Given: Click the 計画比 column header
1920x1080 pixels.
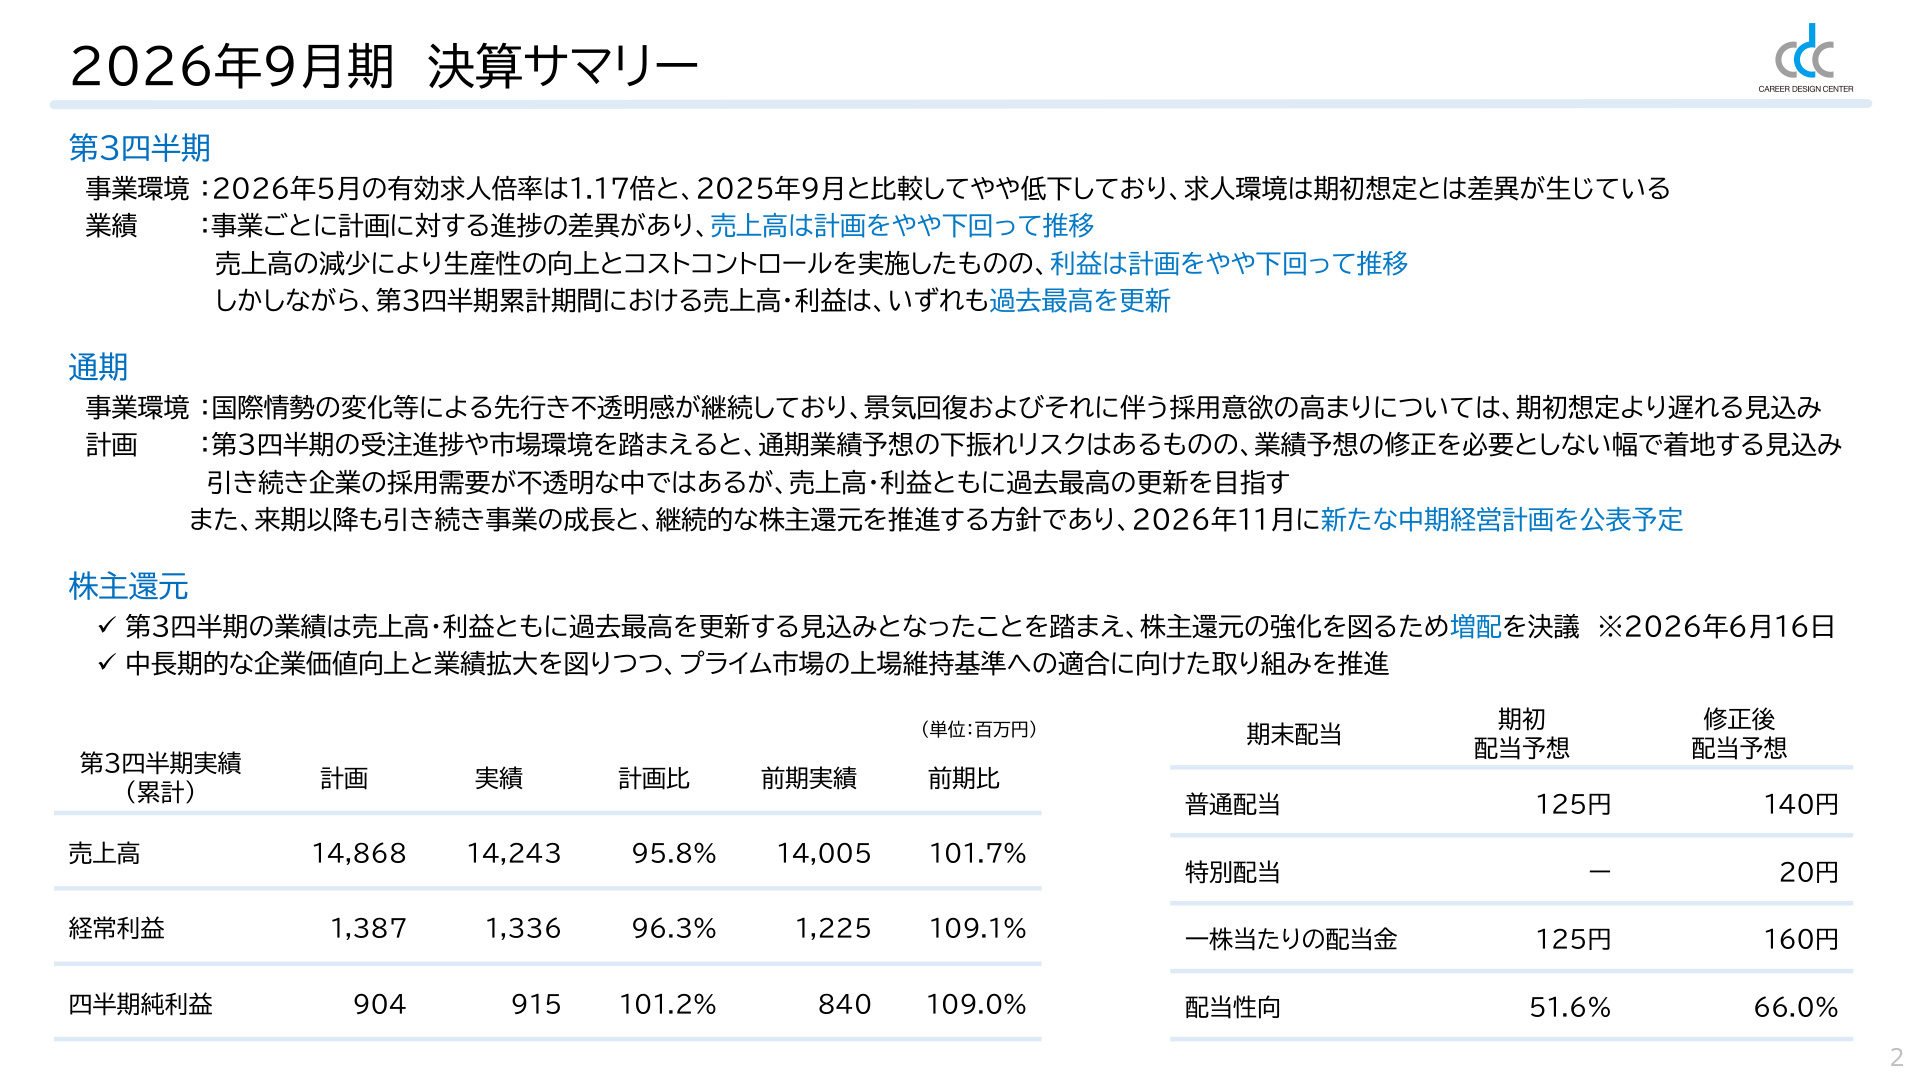Looking at the screenshot, I should pyautogui.click(x=654, y=779).
